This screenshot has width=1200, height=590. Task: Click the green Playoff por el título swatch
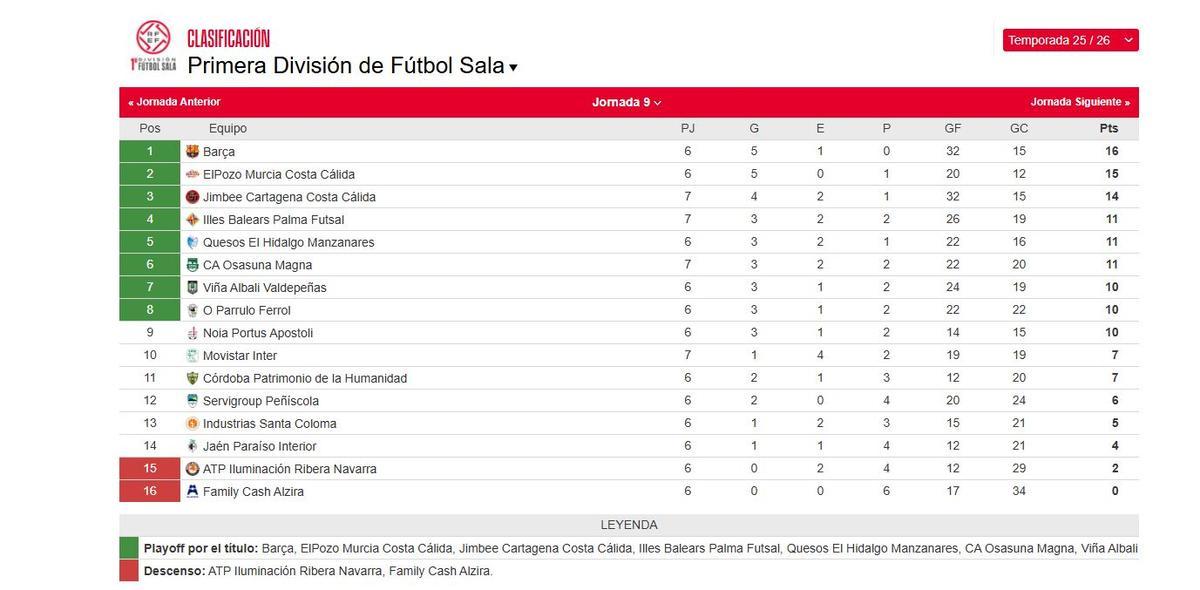pyautogui.click(x=131, y=548)
